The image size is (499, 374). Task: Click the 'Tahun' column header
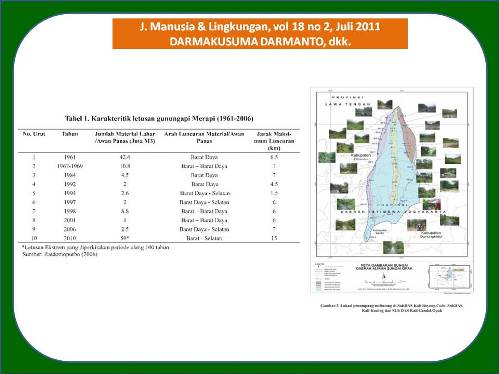click(x=70, y=134)
